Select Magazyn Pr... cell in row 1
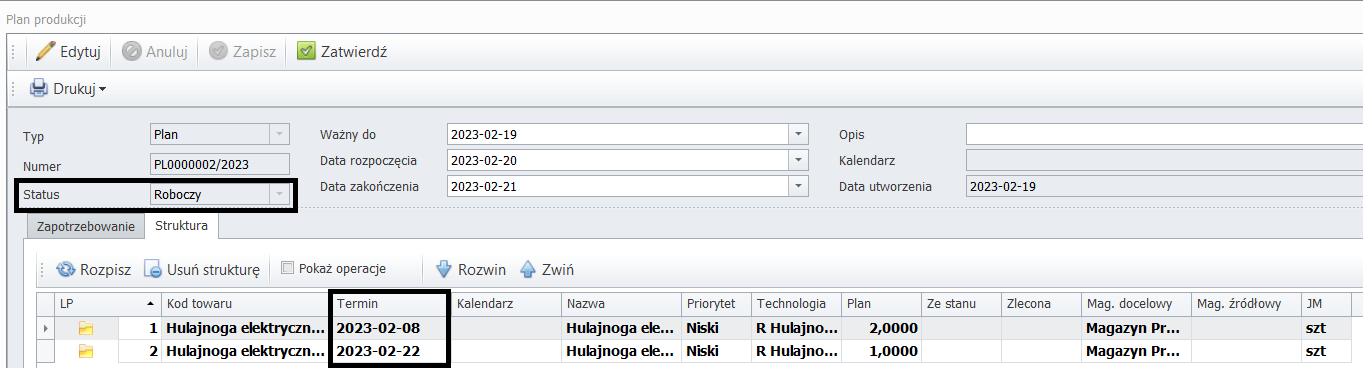 1135,327
